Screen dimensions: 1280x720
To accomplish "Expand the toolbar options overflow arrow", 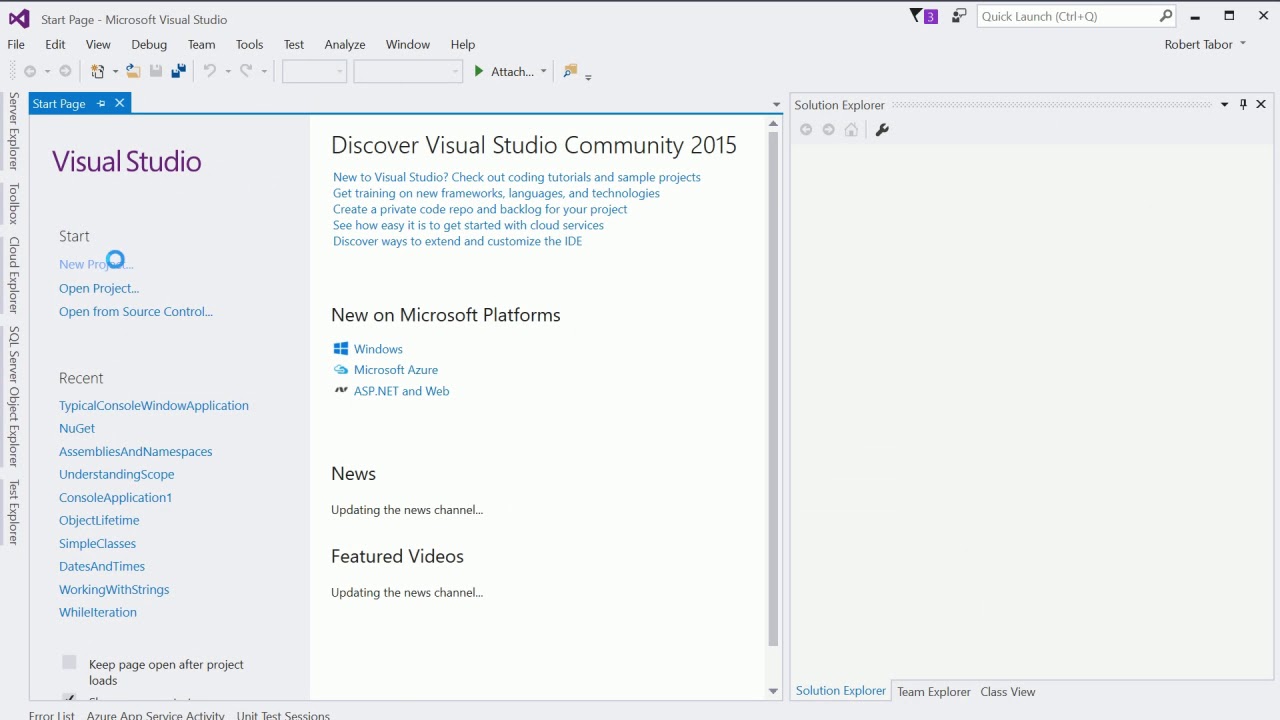I will (588, 76).
